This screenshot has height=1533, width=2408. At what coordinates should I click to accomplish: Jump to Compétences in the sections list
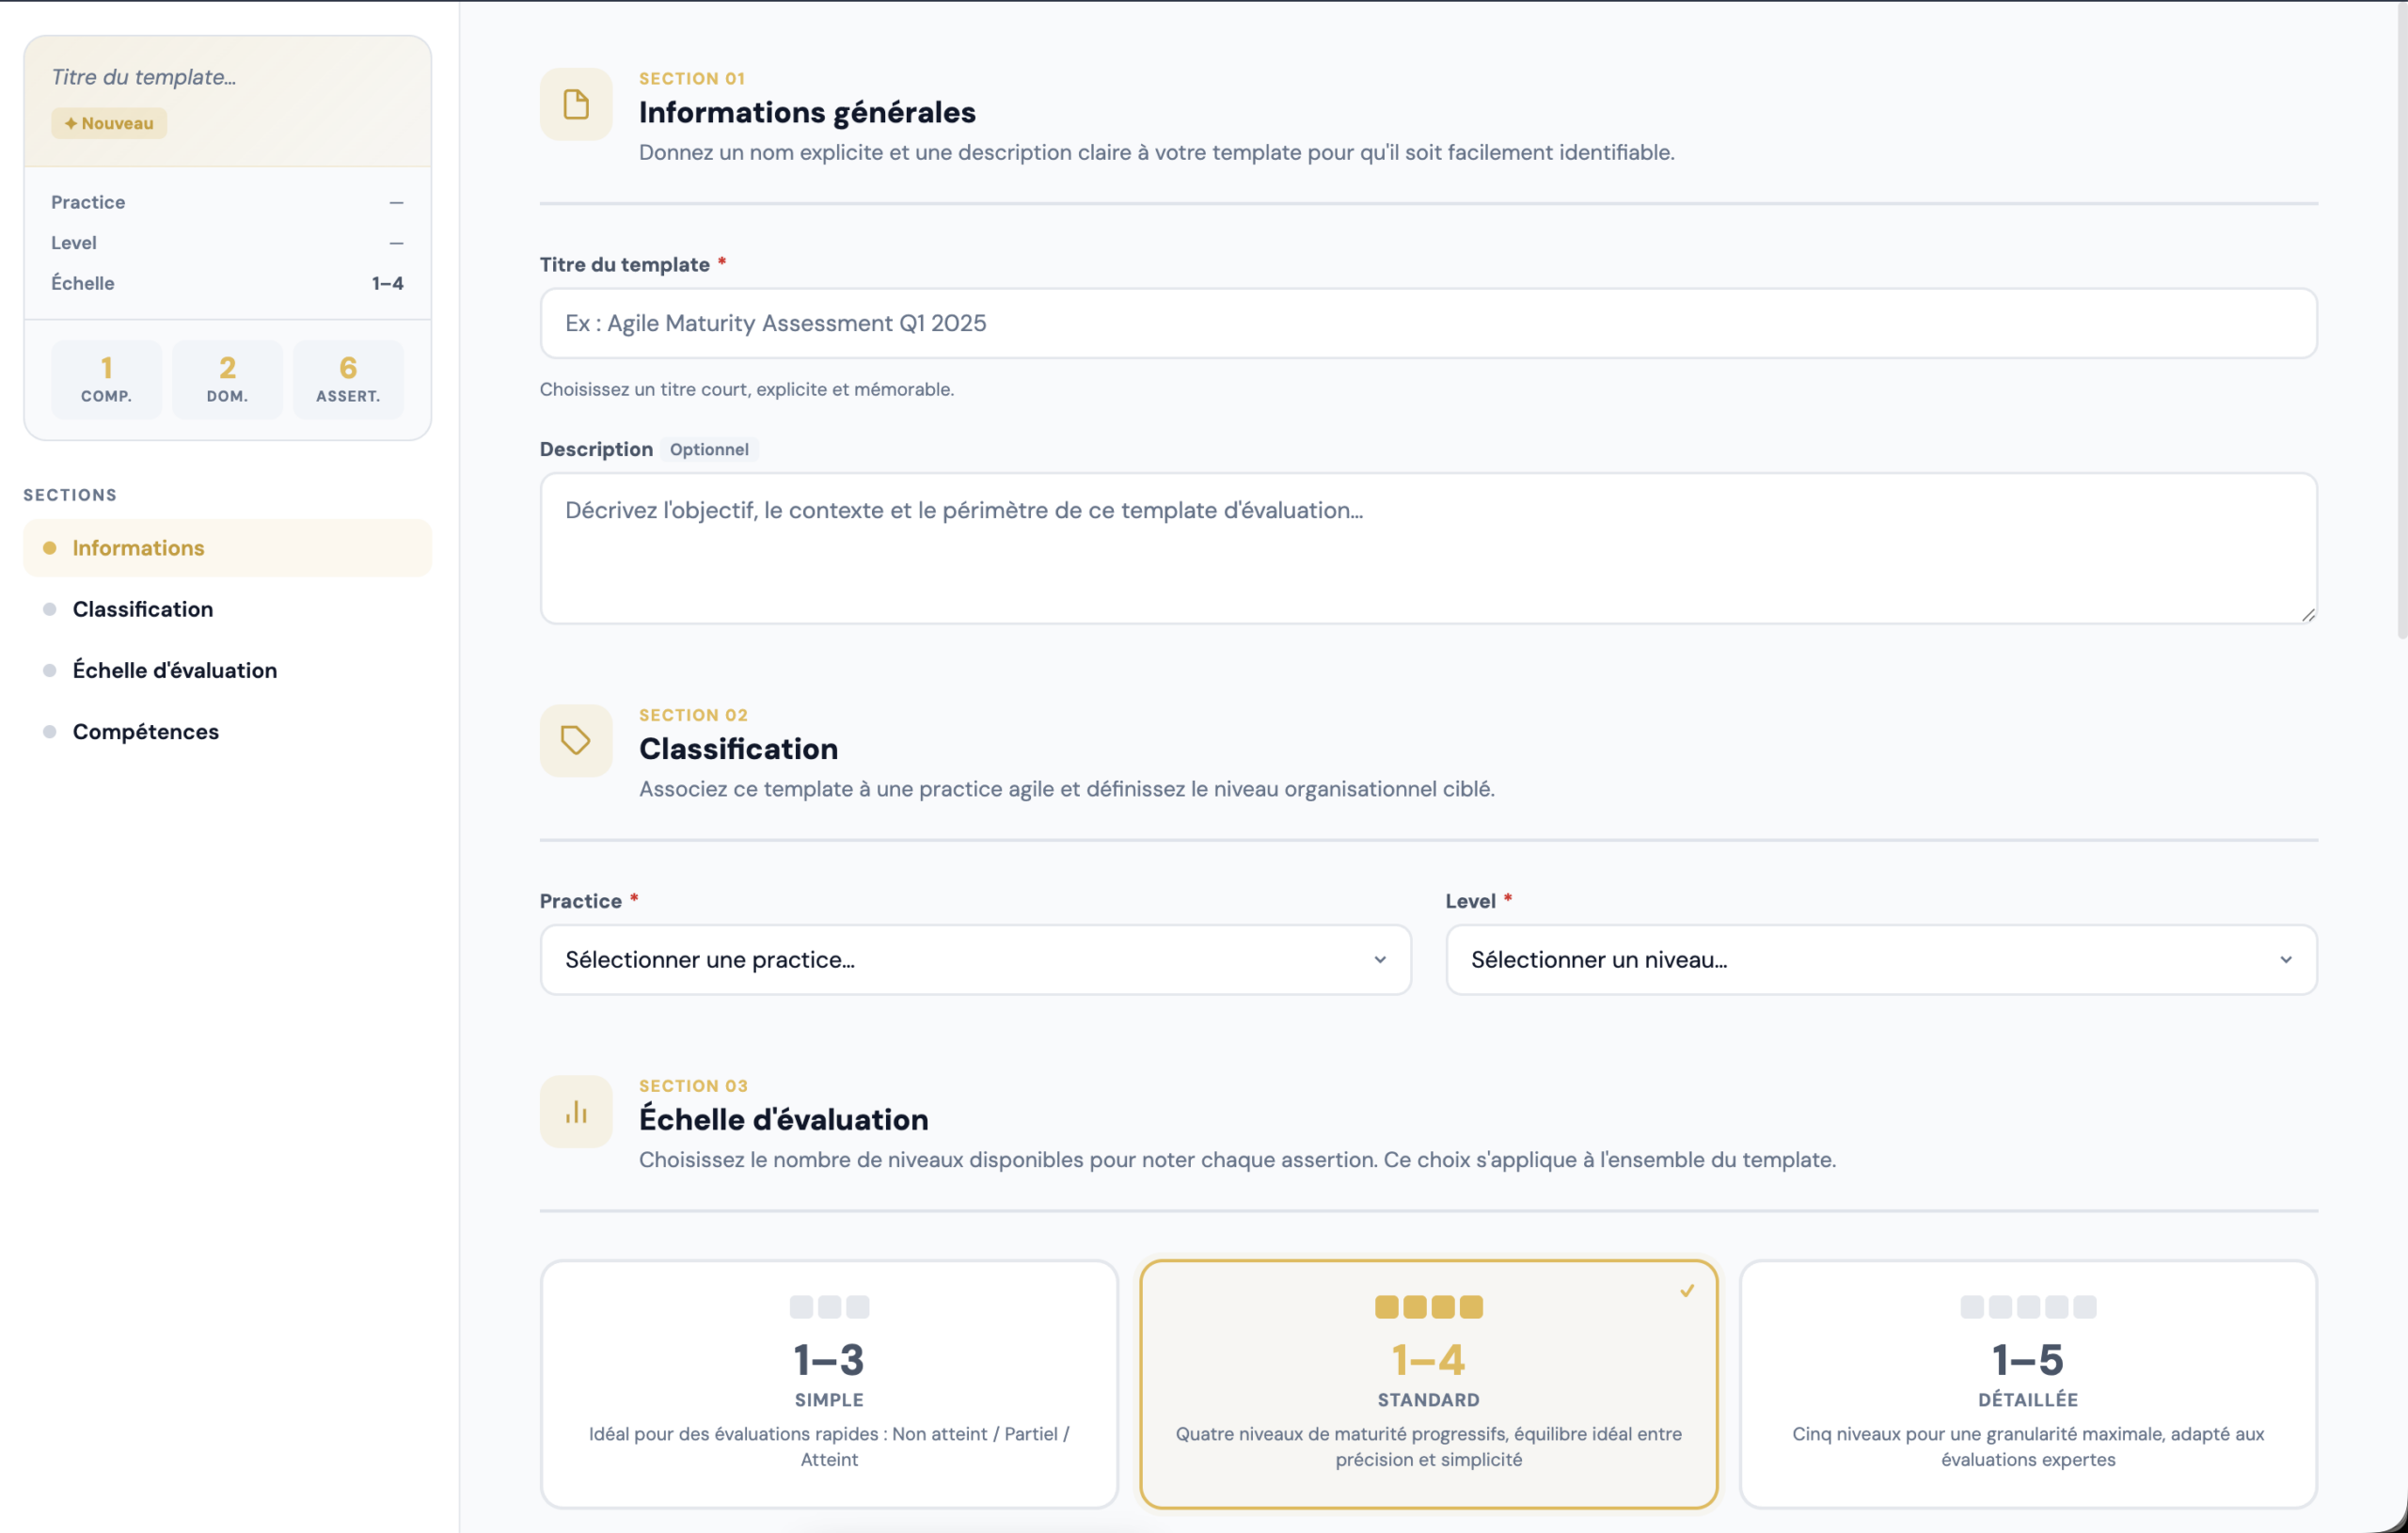tap(145, 731)
